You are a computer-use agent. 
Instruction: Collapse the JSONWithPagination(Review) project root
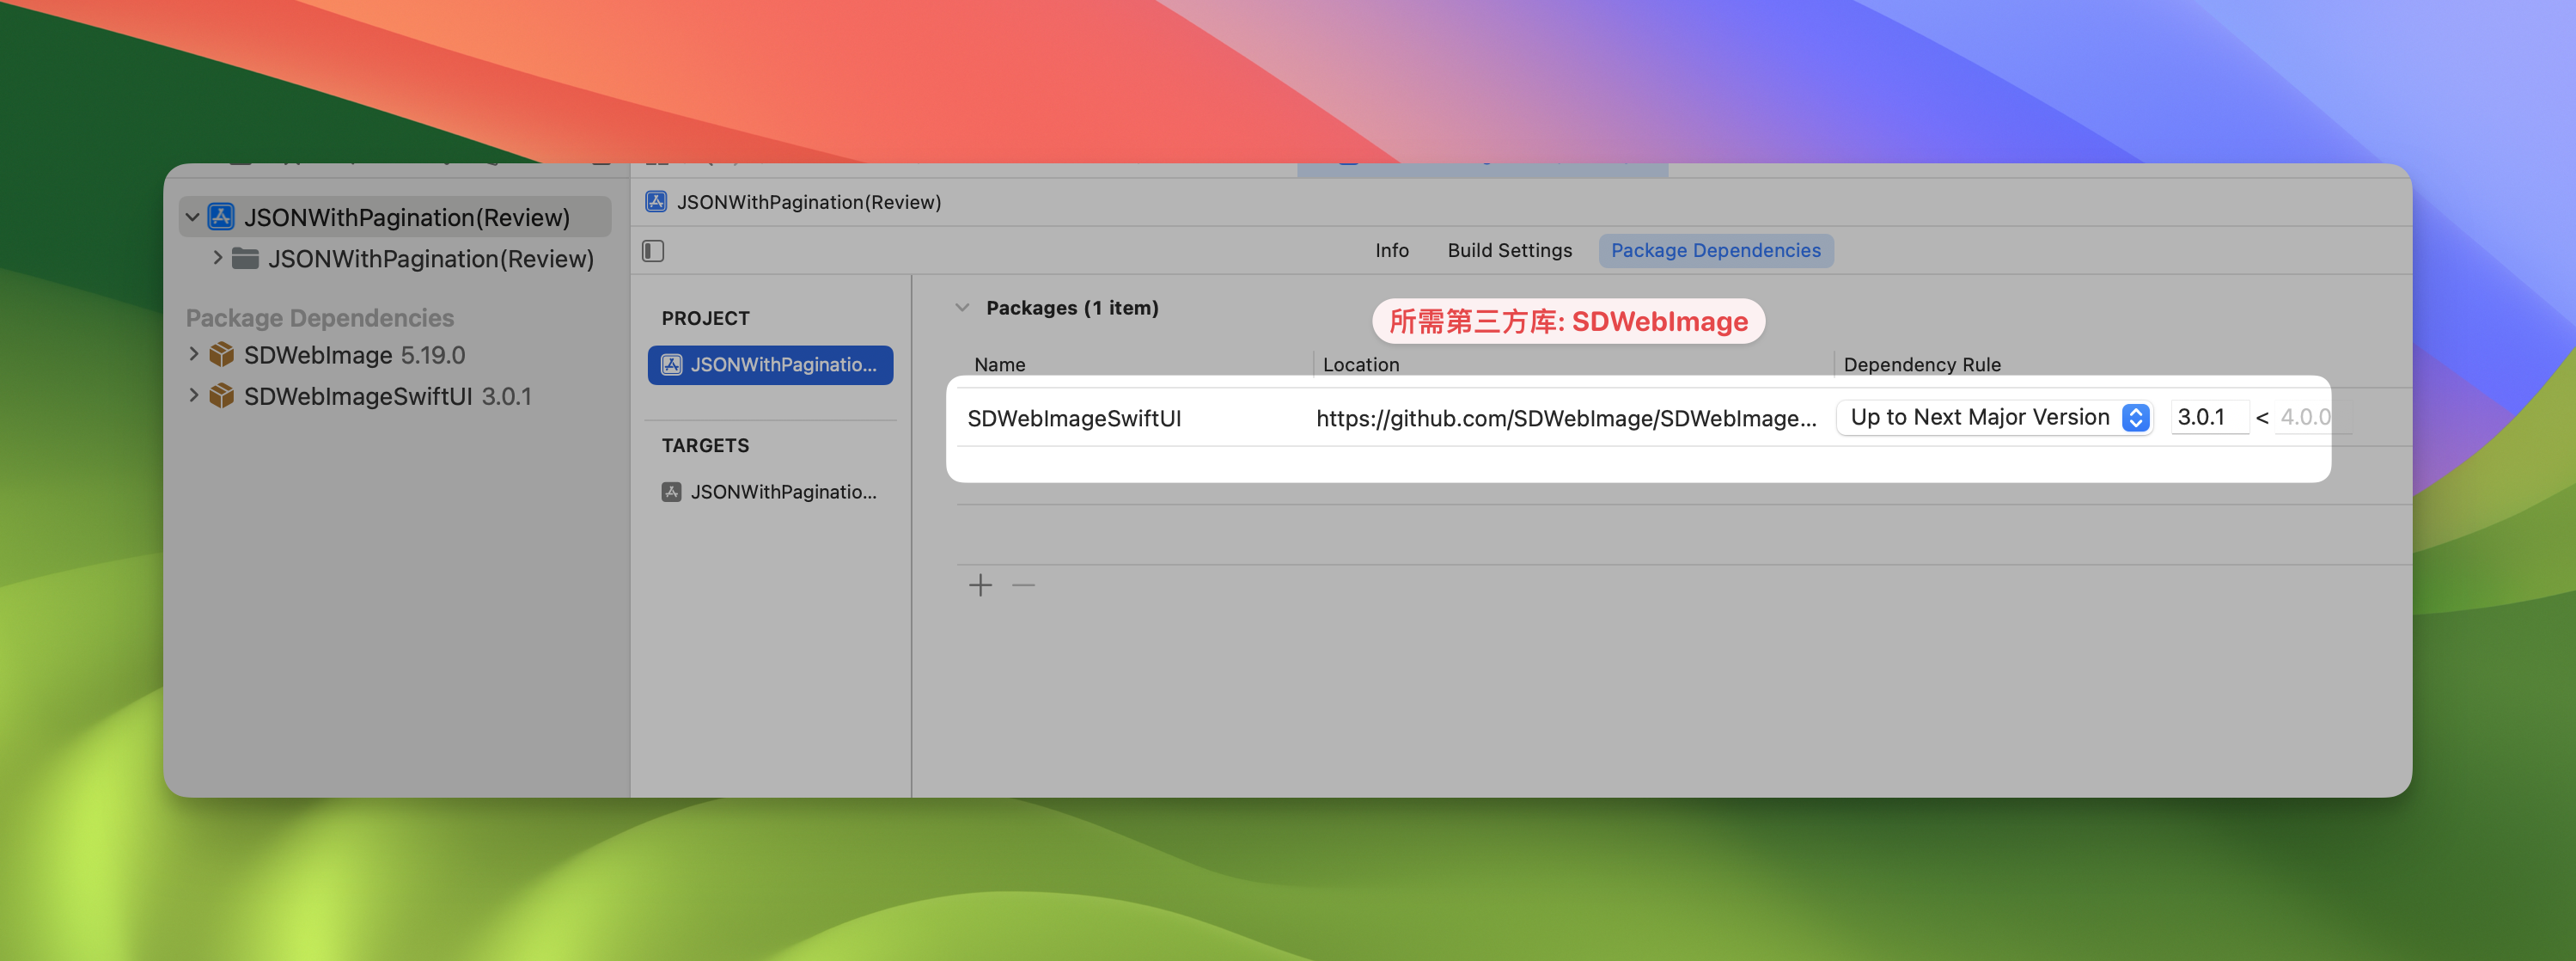[192, 217]
